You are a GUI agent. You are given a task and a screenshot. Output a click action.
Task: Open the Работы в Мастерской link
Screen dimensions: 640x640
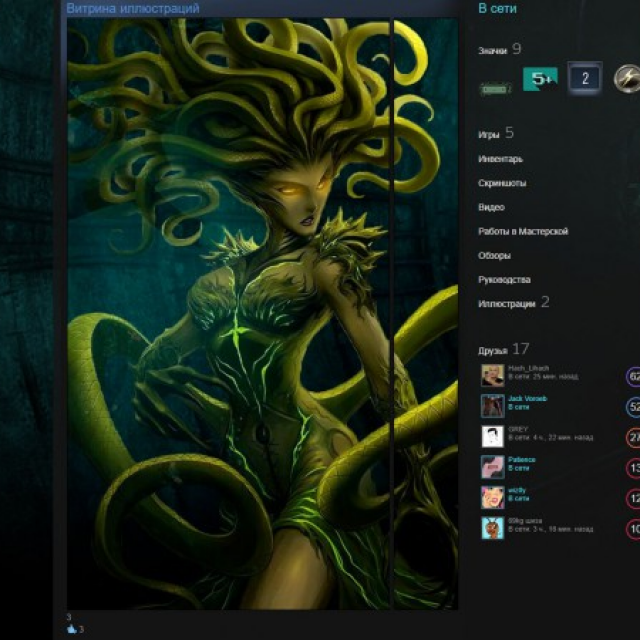[x=523, y=231]
